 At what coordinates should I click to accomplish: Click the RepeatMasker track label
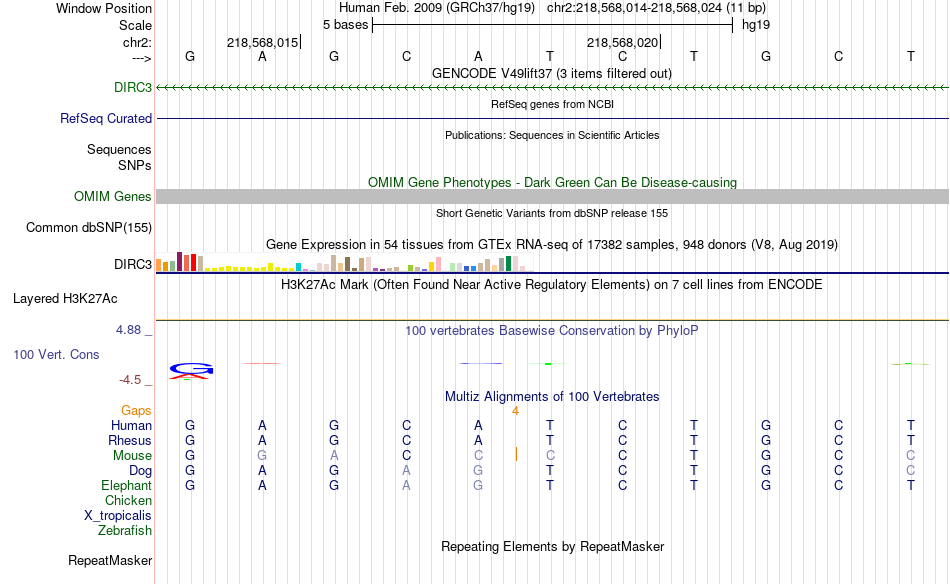click(110, 561)
